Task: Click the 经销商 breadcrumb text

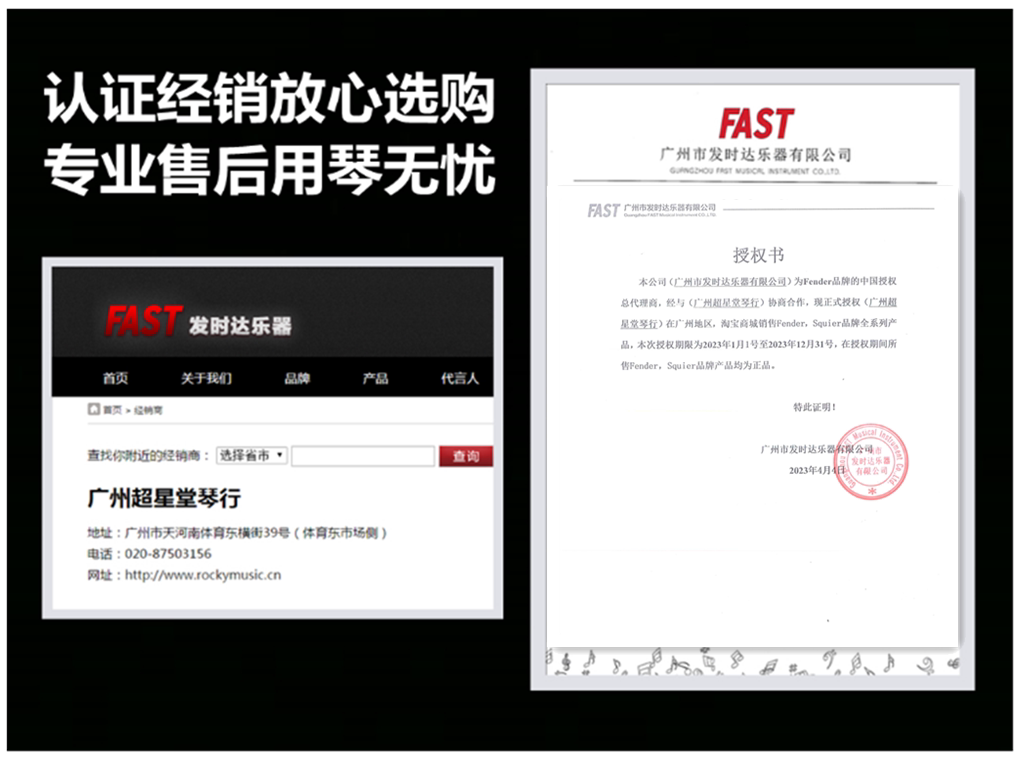Action: (x=148, y=410)
